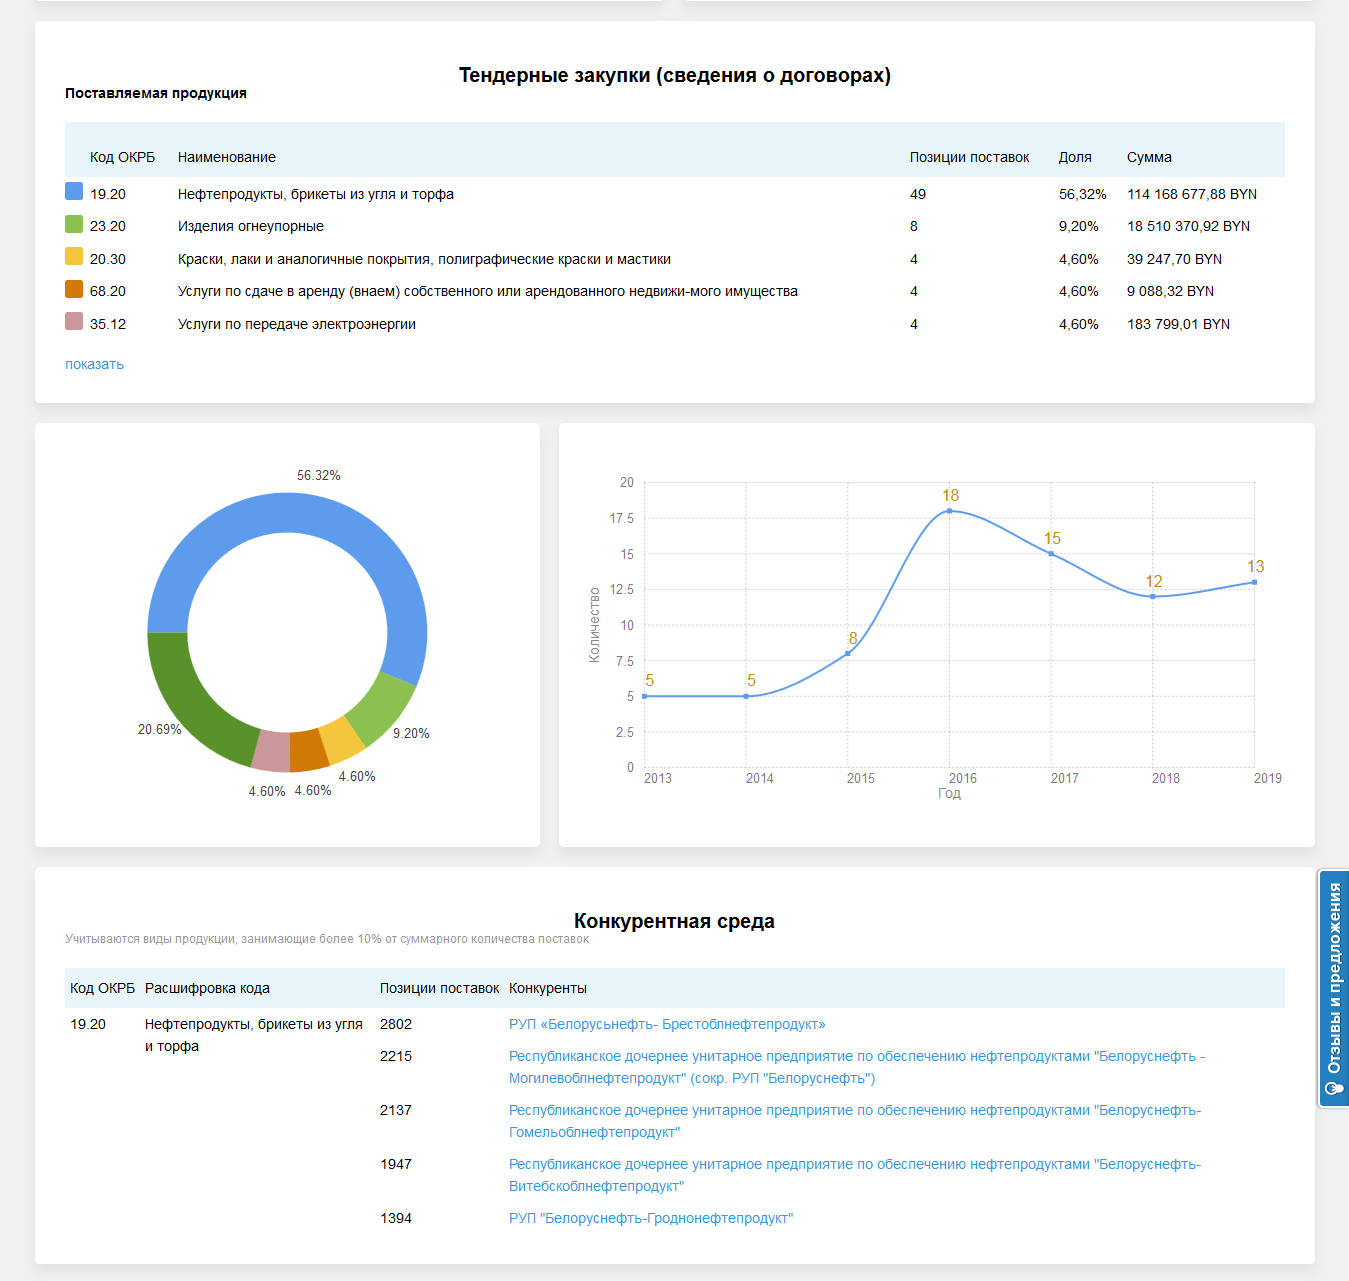Click the green swatch for code 23.20
Screen dimensions: 1349x1281
[x=74, y=224]
